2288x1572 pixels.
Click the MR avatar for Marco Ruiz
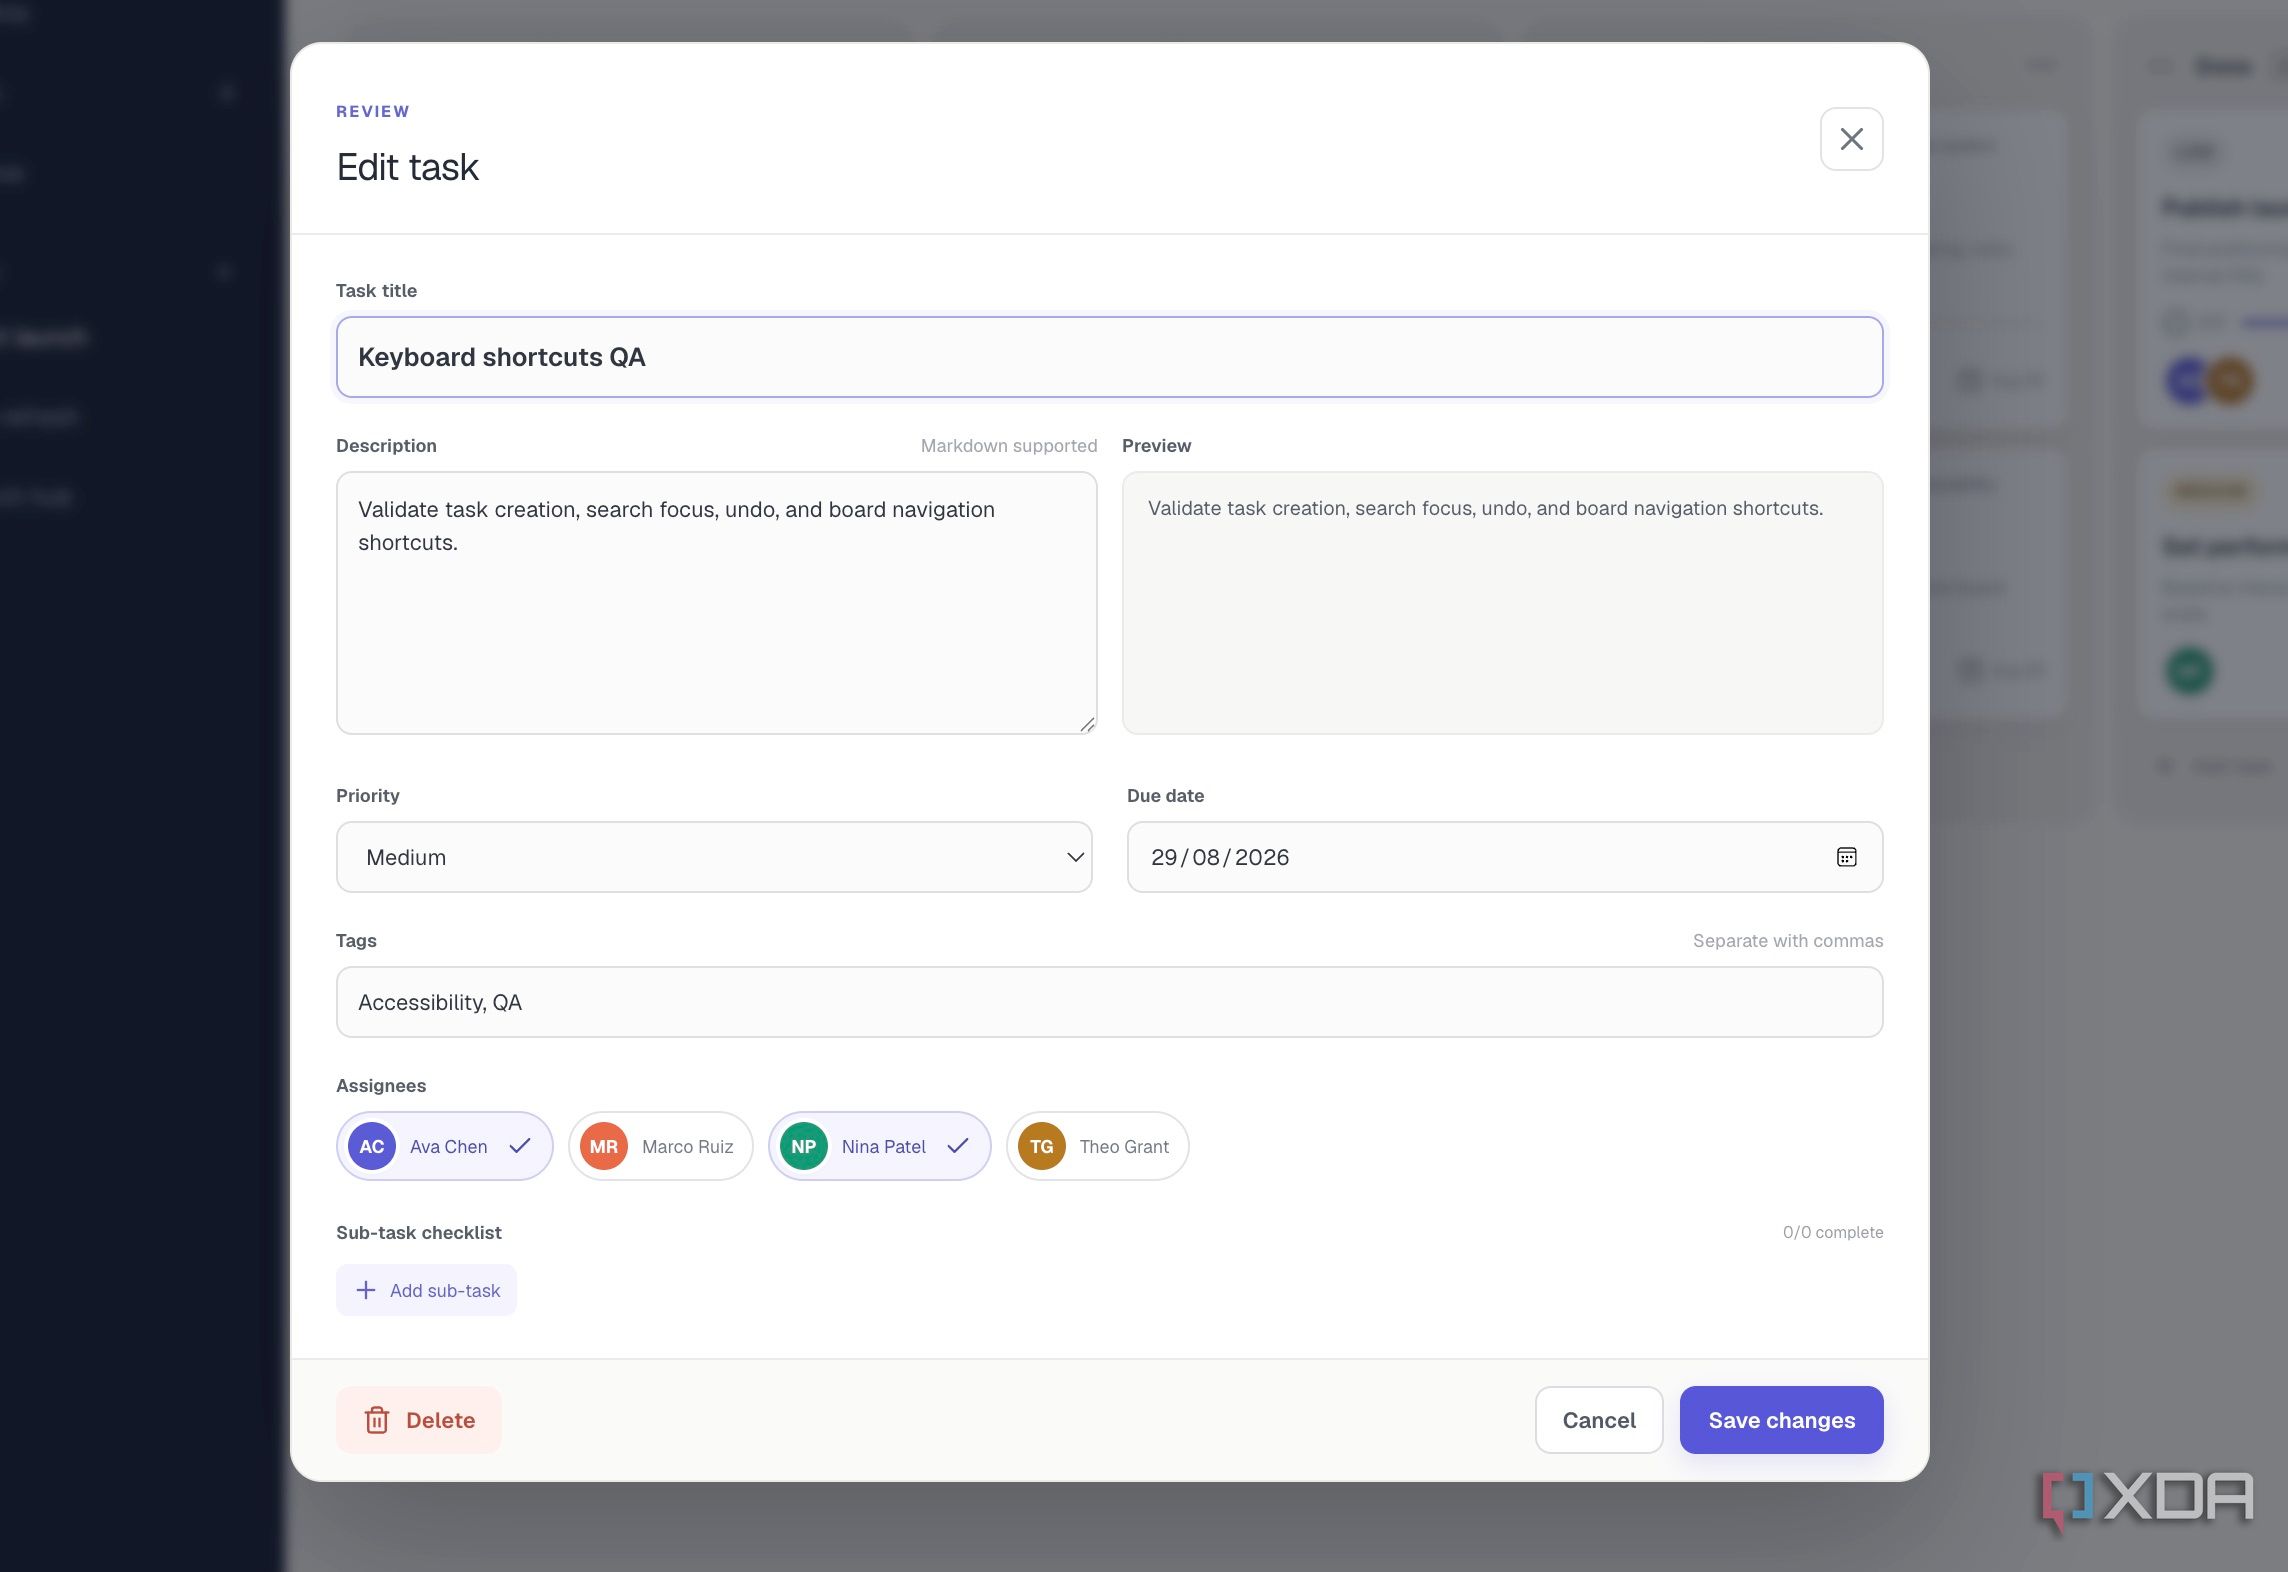tap(604, 1146)
